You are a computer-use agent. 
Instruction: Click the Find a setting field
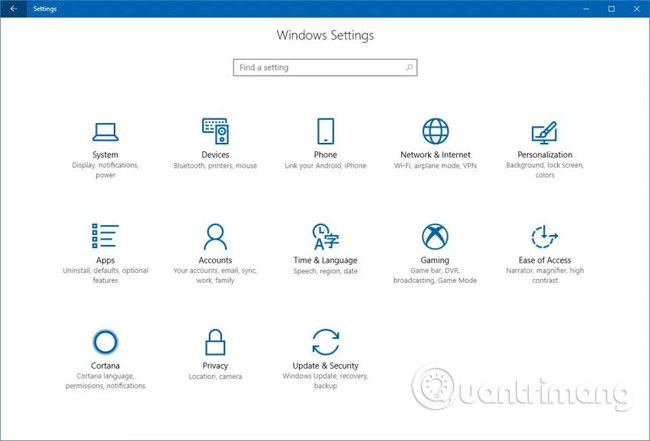tap(325, 67)
